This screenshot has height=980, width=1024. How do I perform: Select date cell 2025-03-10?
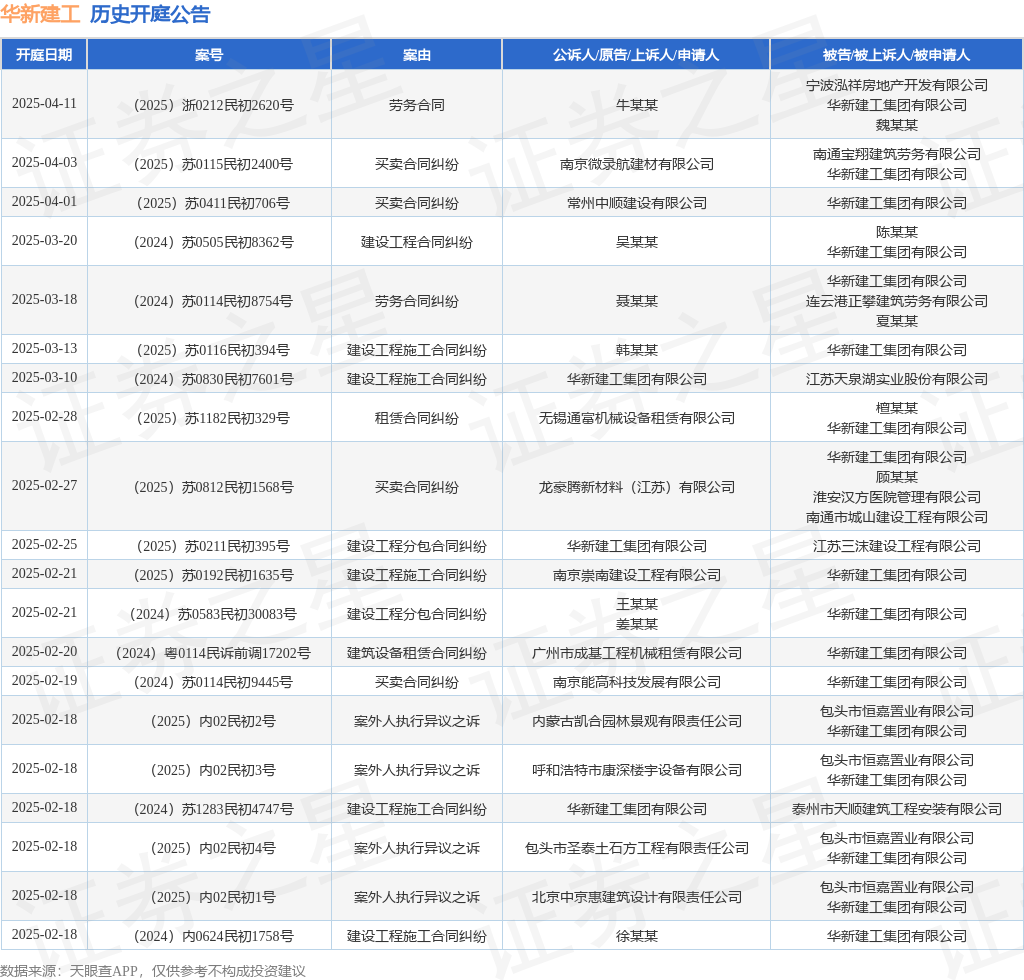coord(44,378)
